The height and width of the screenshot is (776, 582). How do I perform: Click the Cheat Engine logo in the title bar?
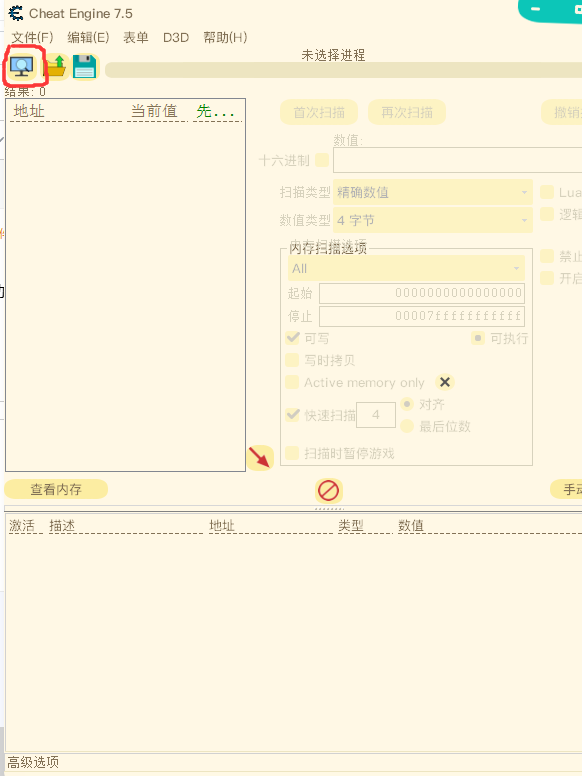click(16, 13)
